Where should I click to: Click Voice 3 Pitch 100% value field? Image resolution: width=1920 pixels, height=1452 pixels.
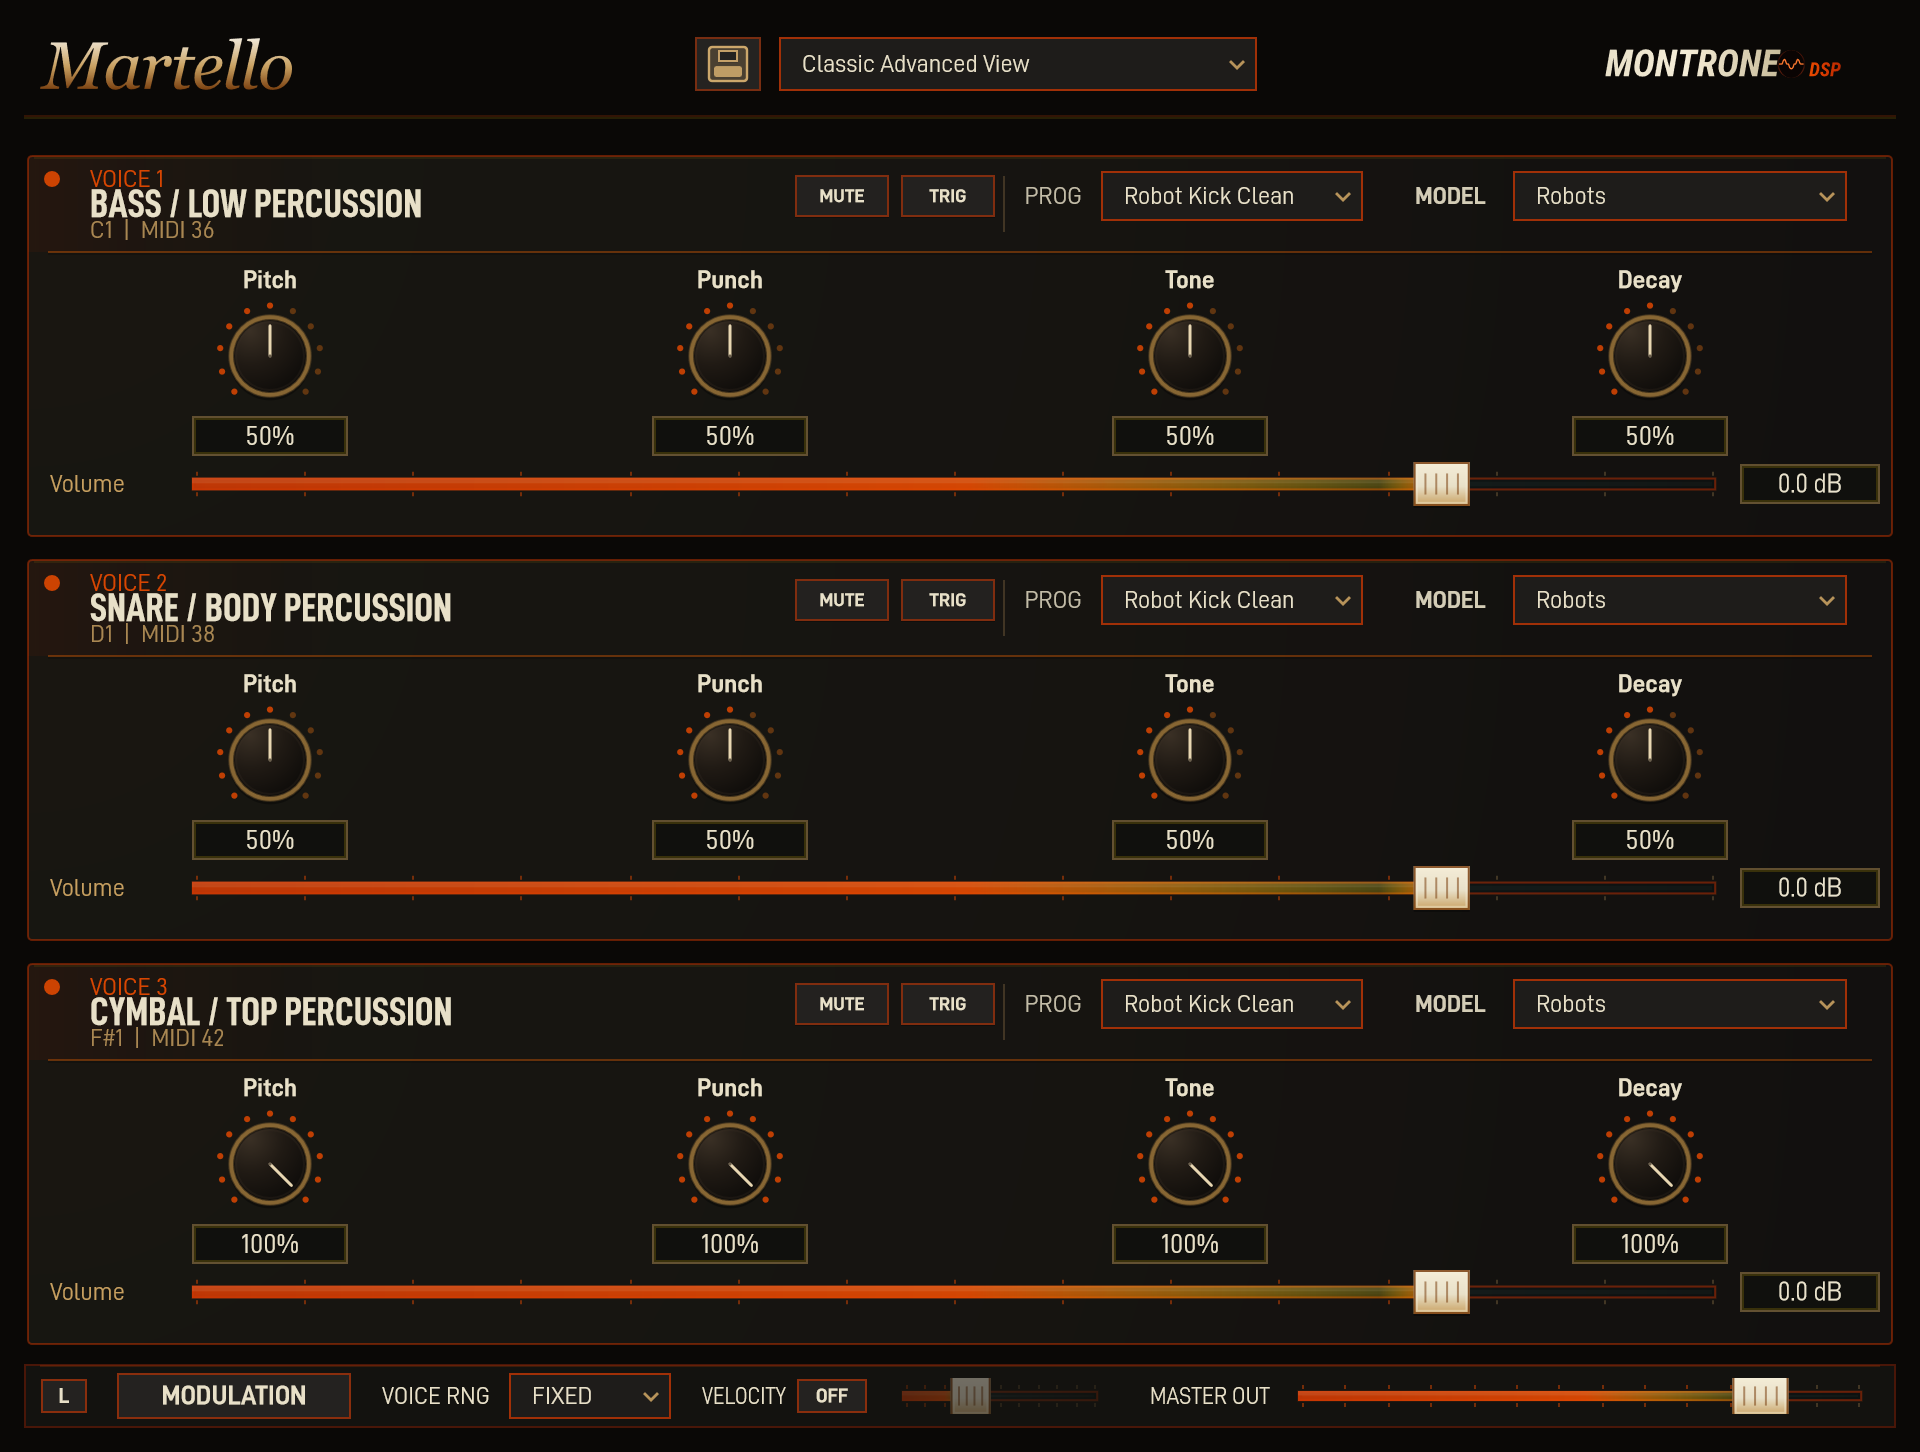[x=270, y=1244]
